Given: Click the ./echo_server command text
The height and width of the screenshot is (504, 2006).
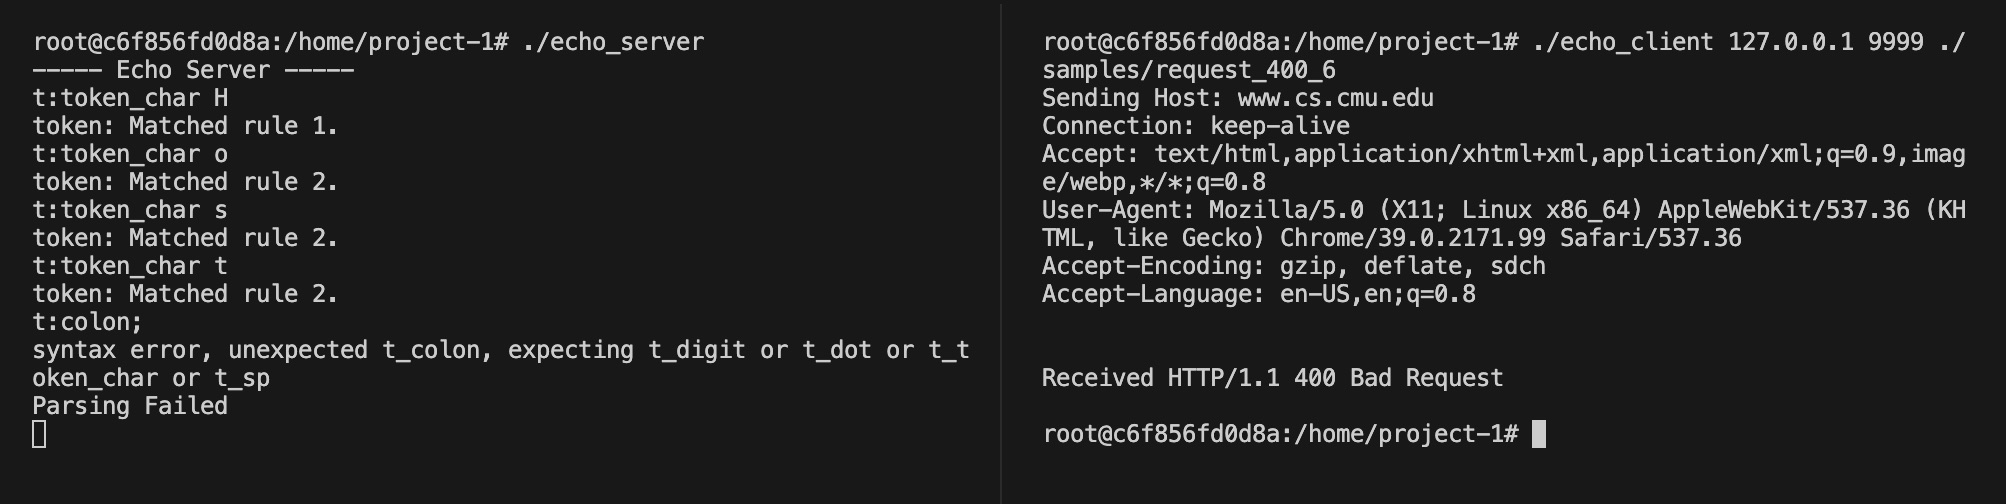Looking at the screenshot, I should [613, 42].
